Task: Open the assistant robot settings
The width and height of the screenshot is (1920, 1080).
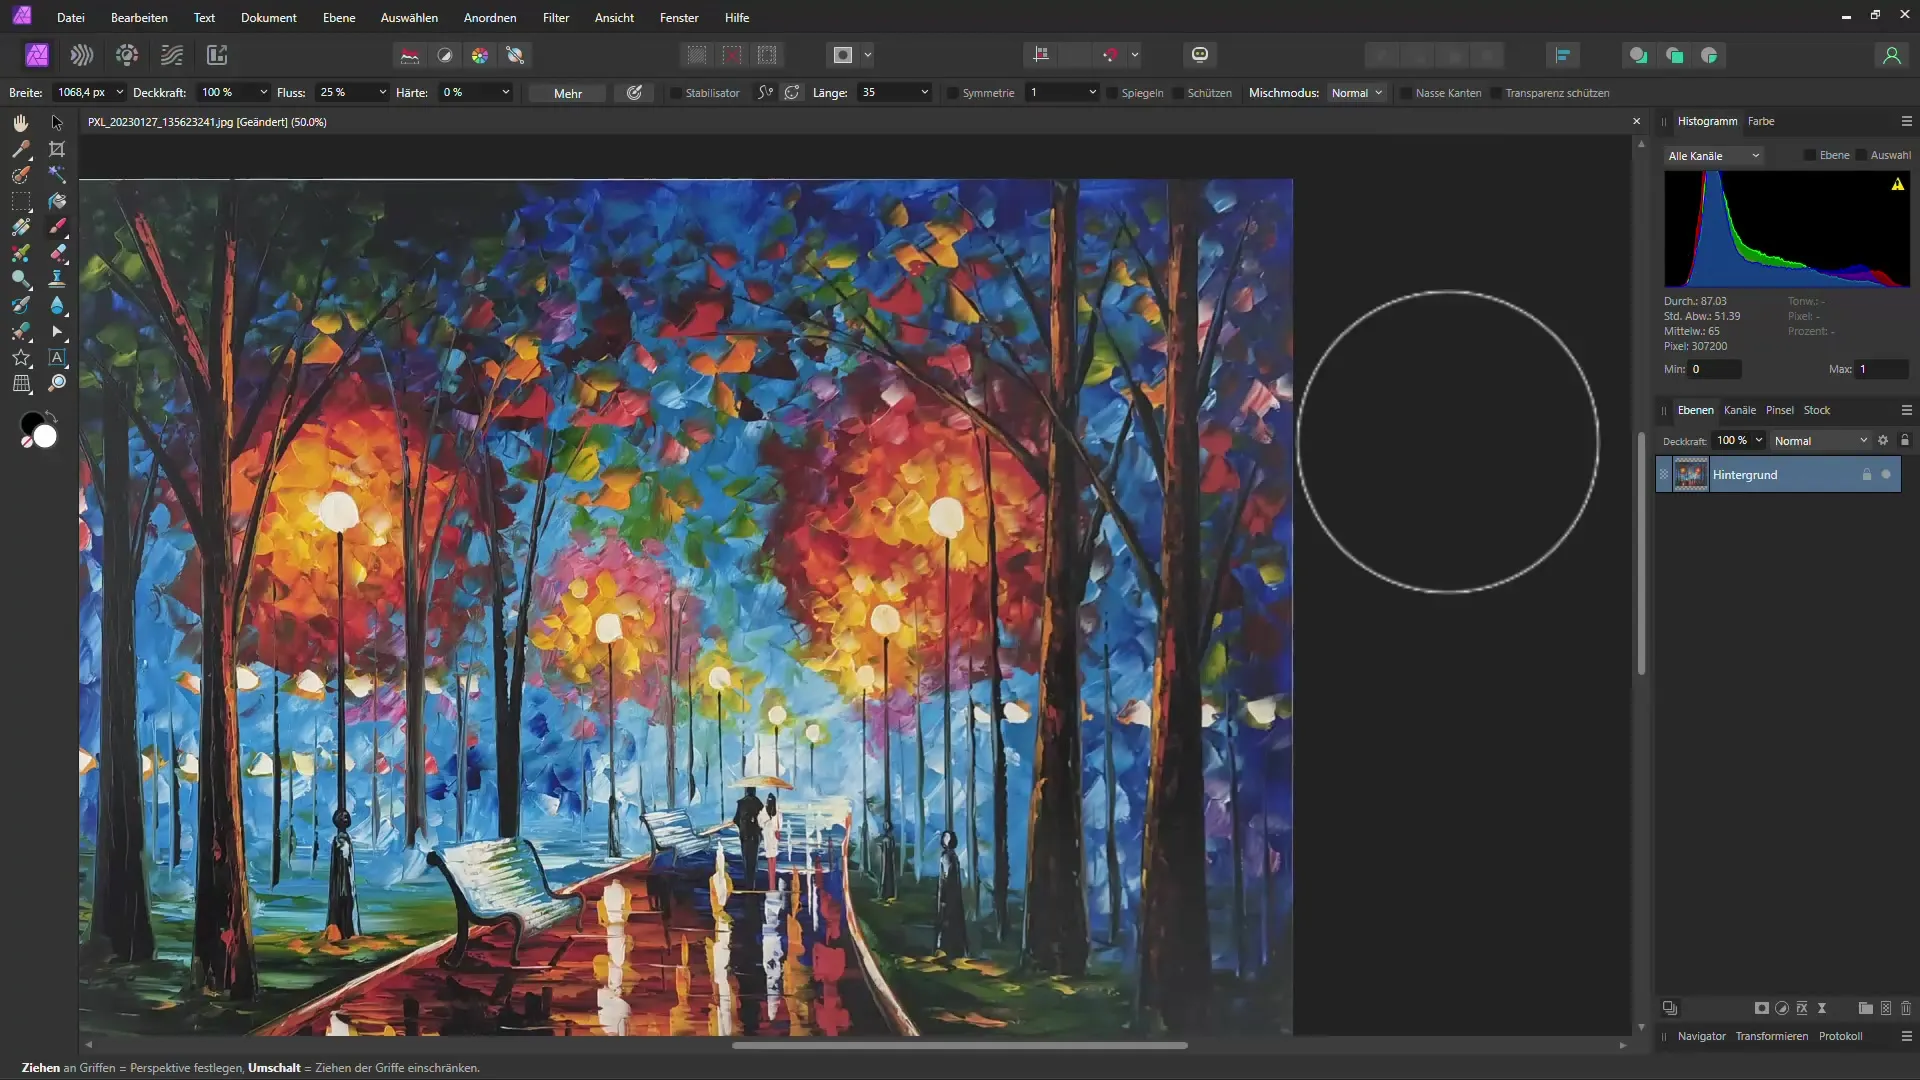Action: pyautogui.click(x=1200, y=55)
